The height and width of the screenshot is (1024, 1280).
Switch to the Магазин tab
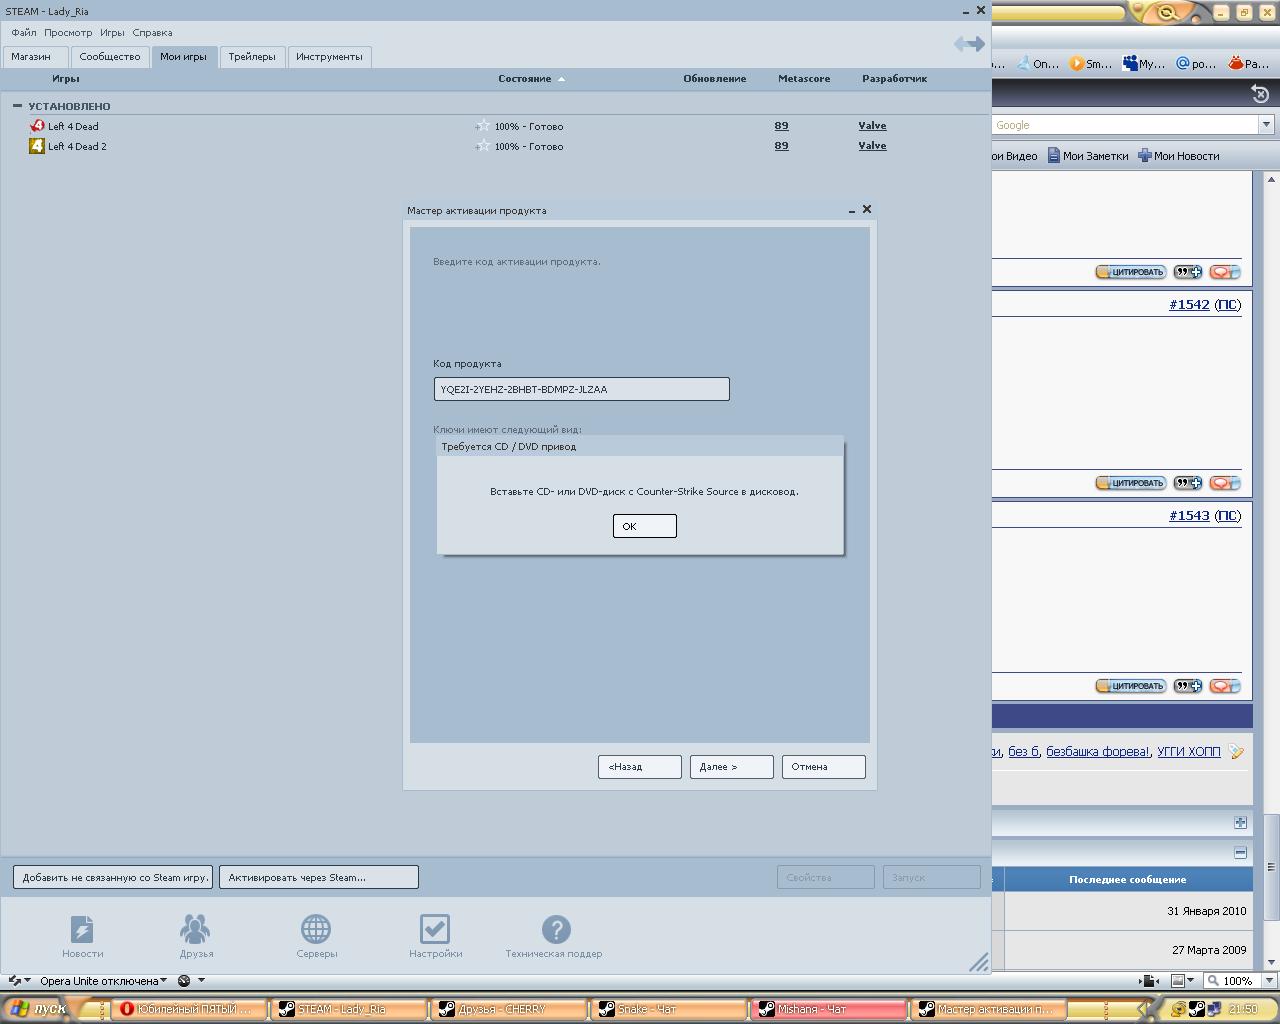point(35,57)
